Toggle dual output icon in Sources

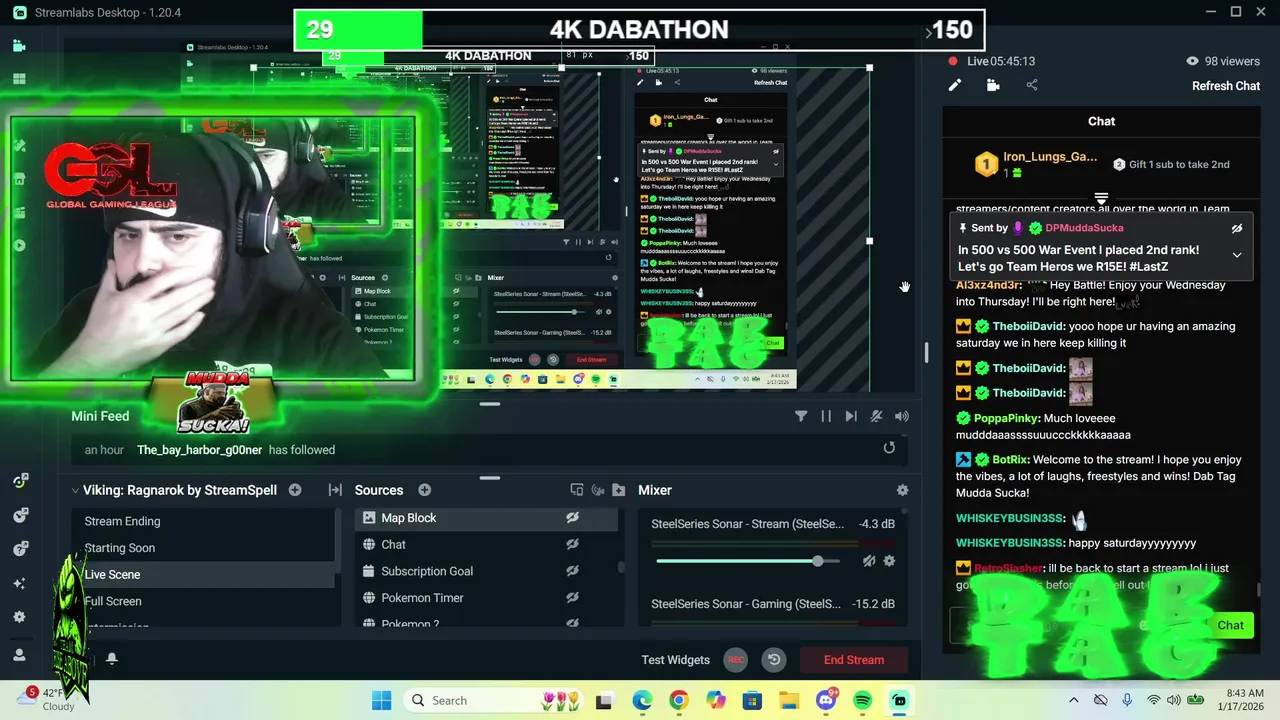pyautogui.click(x=577, y=490)
